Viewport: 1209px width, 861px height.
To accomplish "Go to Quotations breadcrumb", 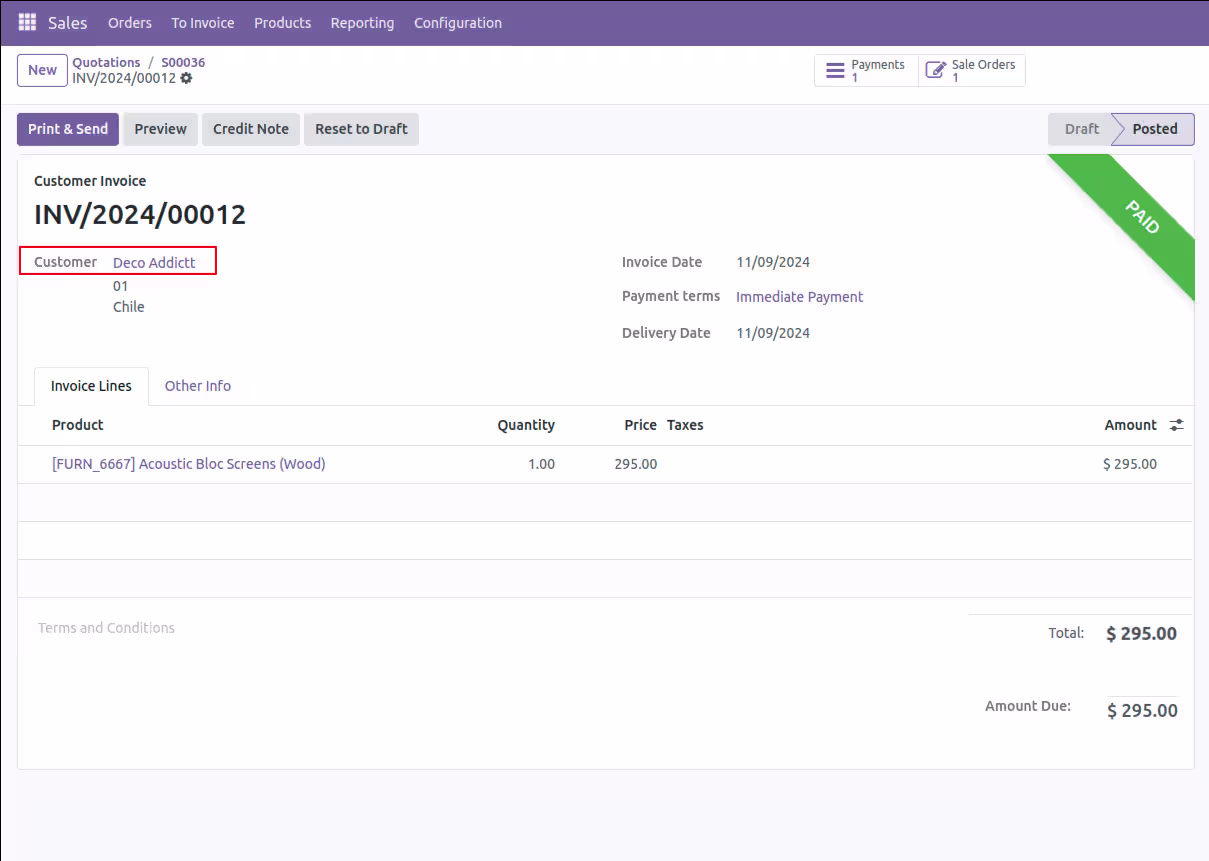I will [x=106, y=62].
